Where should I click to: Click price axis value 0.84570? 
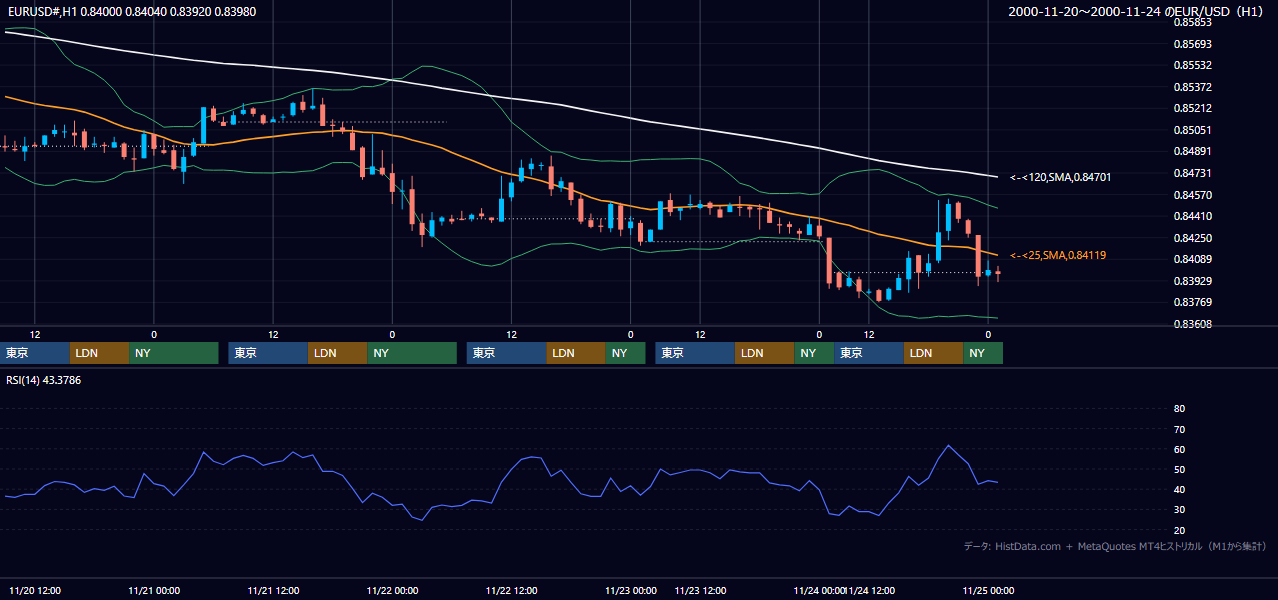coord(1192,194)
